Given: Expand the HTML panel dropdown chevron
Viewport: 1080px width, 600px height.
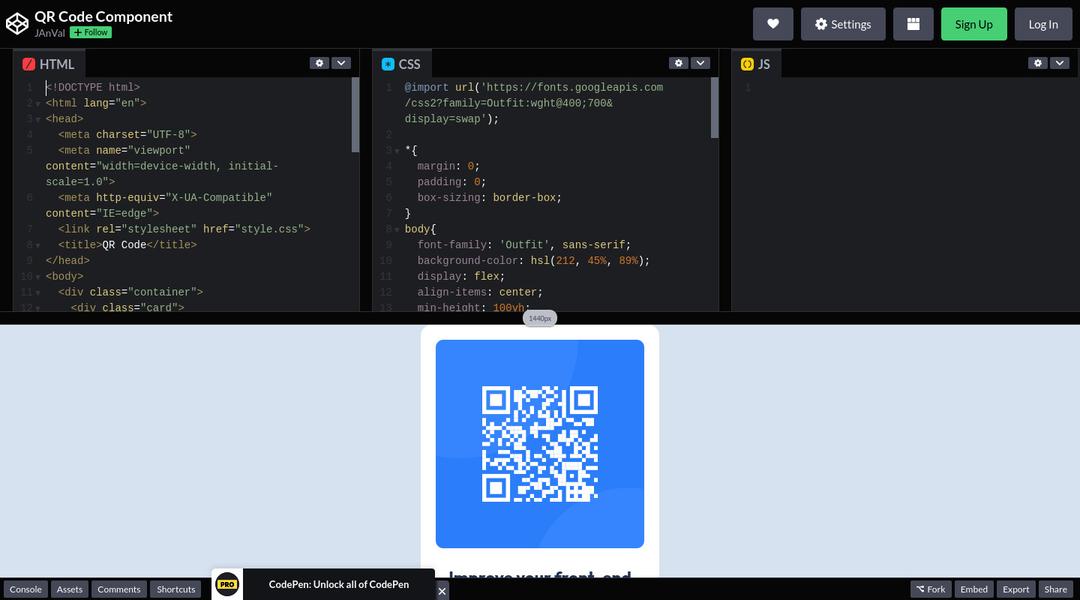Looking at the screenshot, I should click(x=341, y=62).
